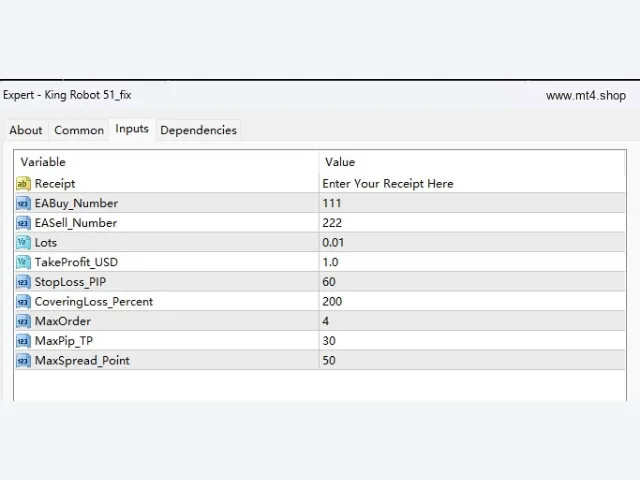Switch to the About tab
Image resolution: width=640 pixels, height=480 pixels.
(26, 130)
